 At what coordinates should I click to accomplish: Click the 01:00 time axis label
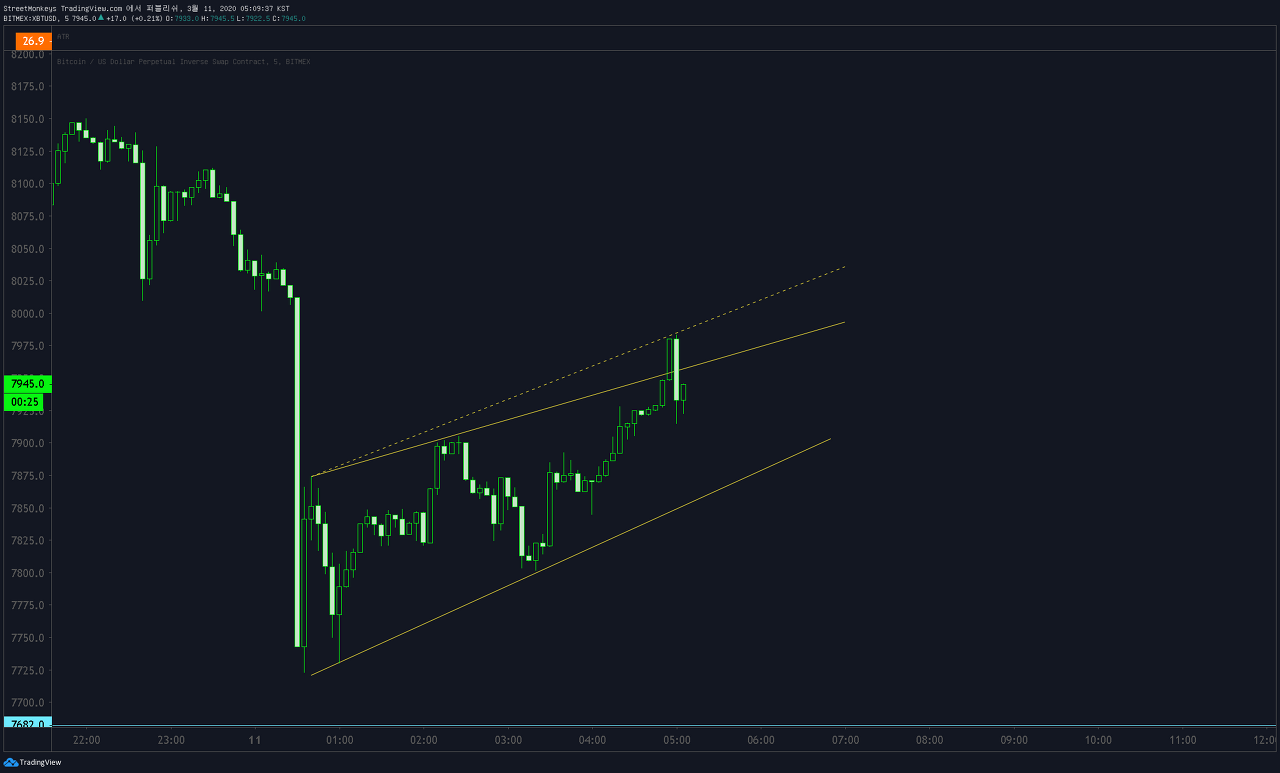340,740
